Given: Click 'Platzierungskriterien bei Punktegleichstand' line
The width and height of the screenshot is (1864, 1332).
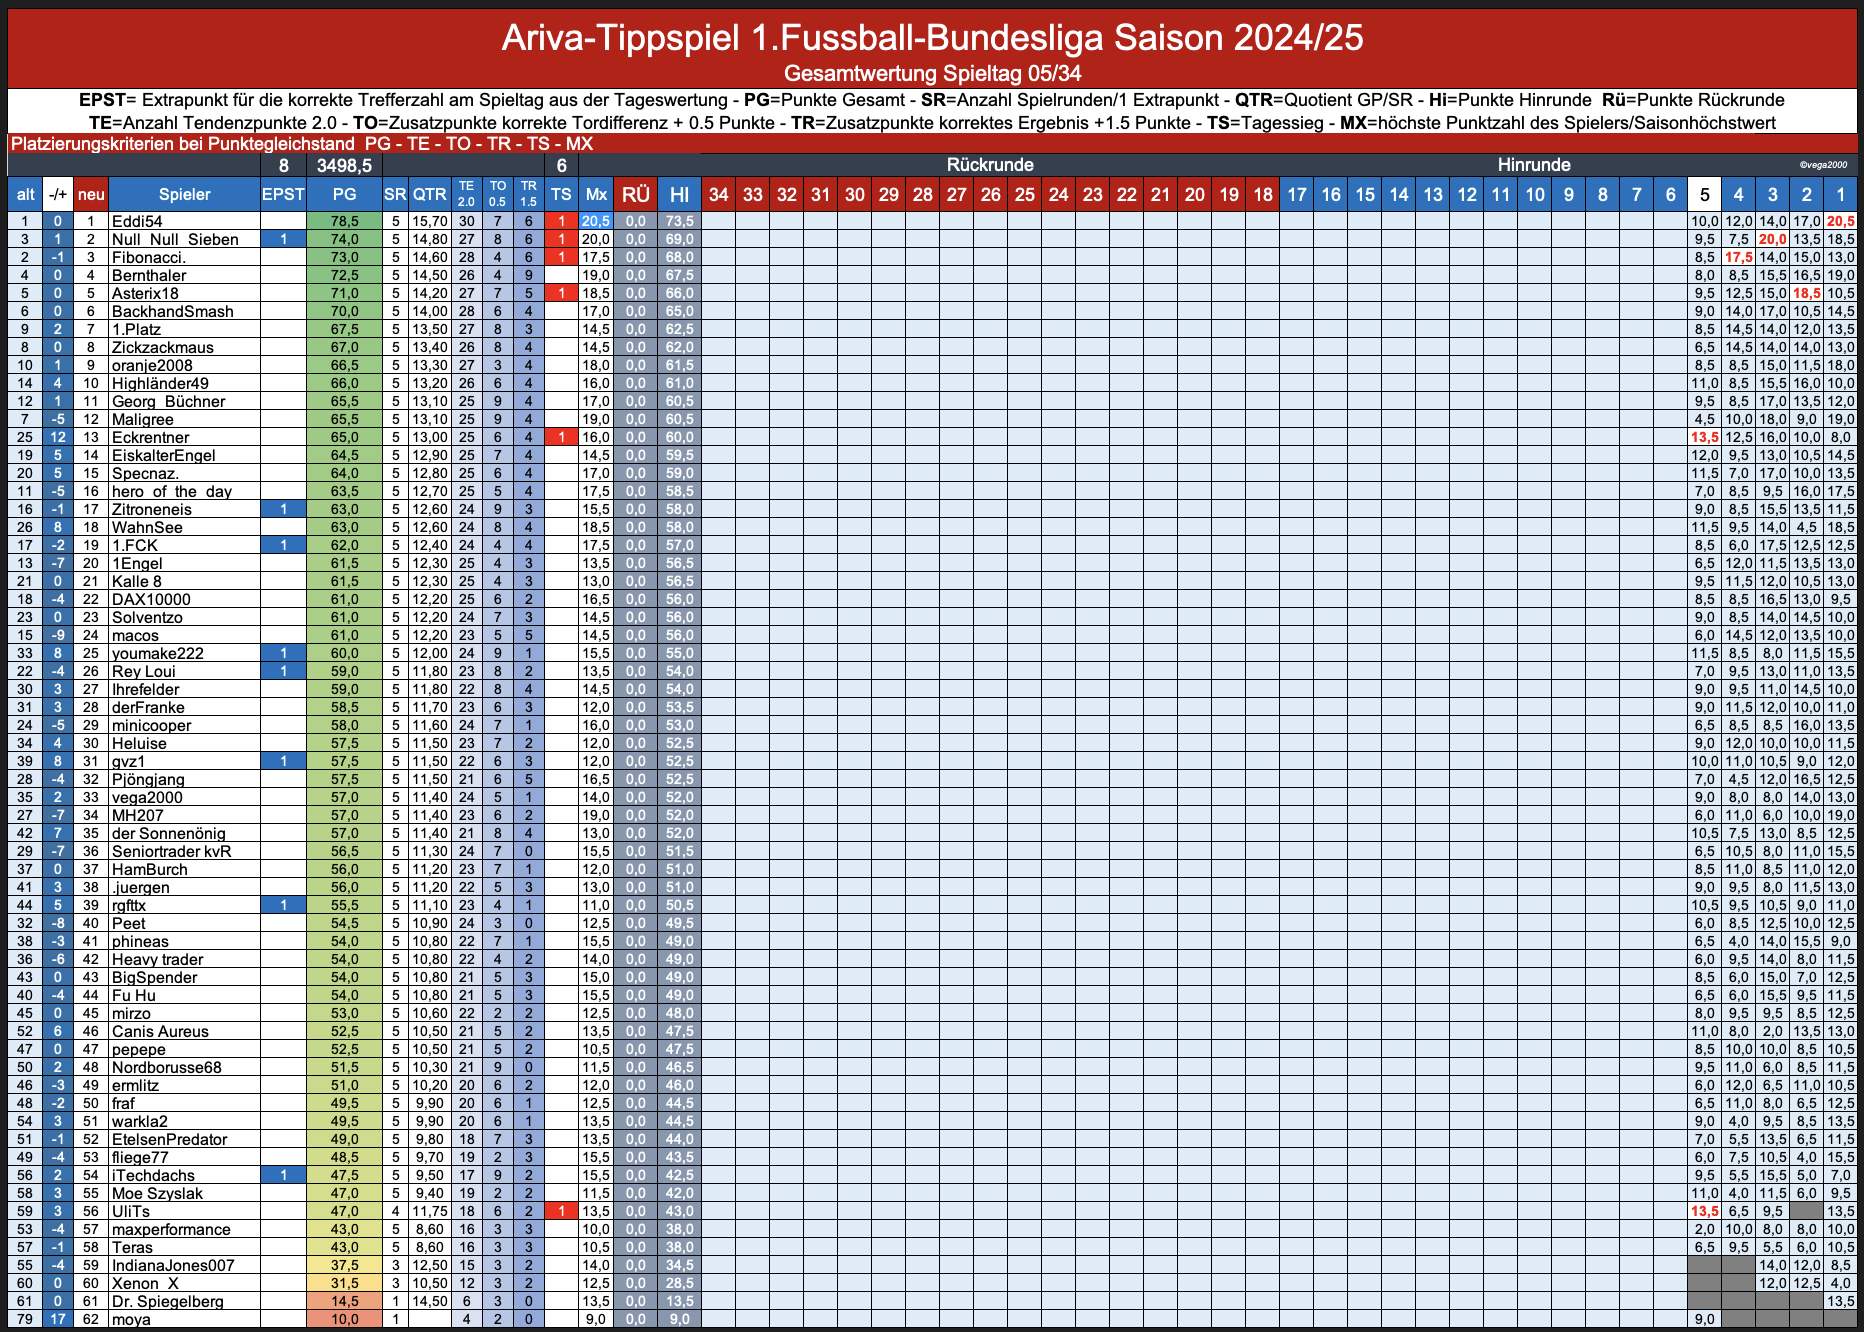Looking at the screenshot, I should pos(302,144).
